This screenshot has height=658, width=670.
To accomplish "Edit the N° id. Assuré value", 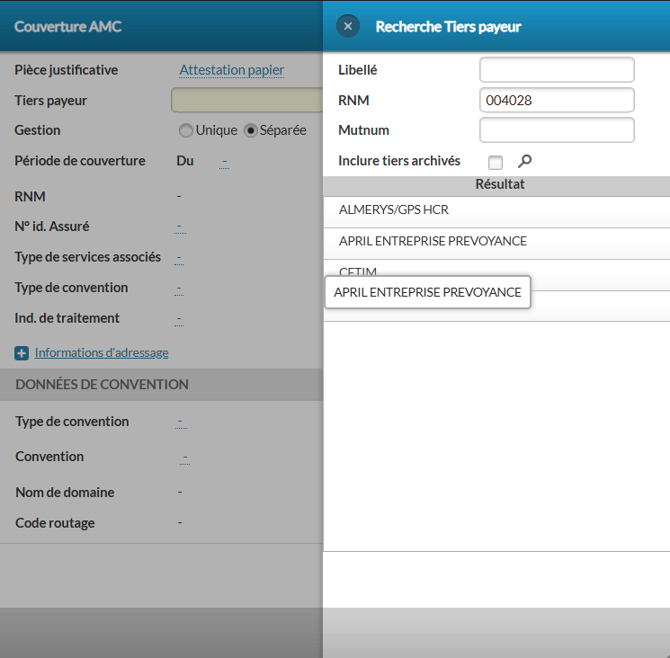I will click(x=180, y=227).
